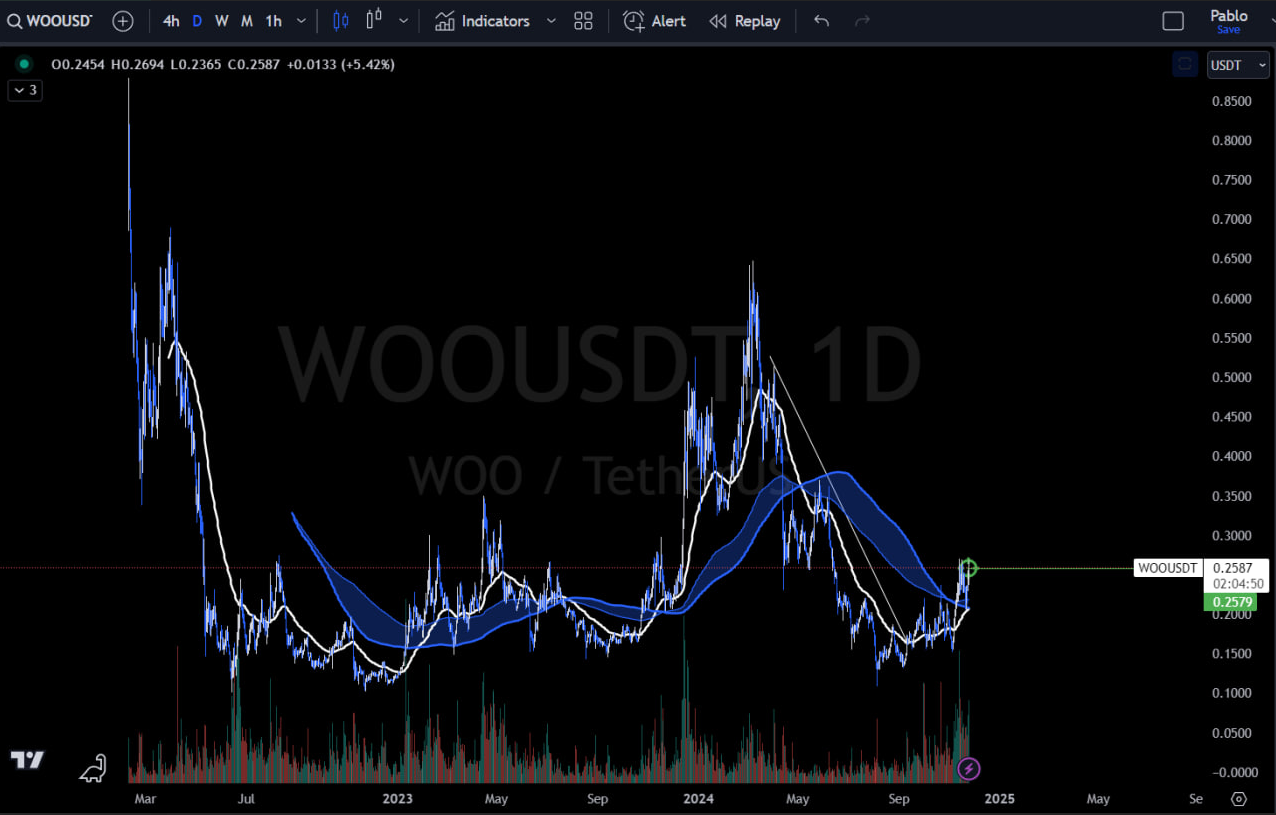Viewport: 1276px width, 815px height.
Task: Switch to the 4h timeframe
Action: click(171, 20)
